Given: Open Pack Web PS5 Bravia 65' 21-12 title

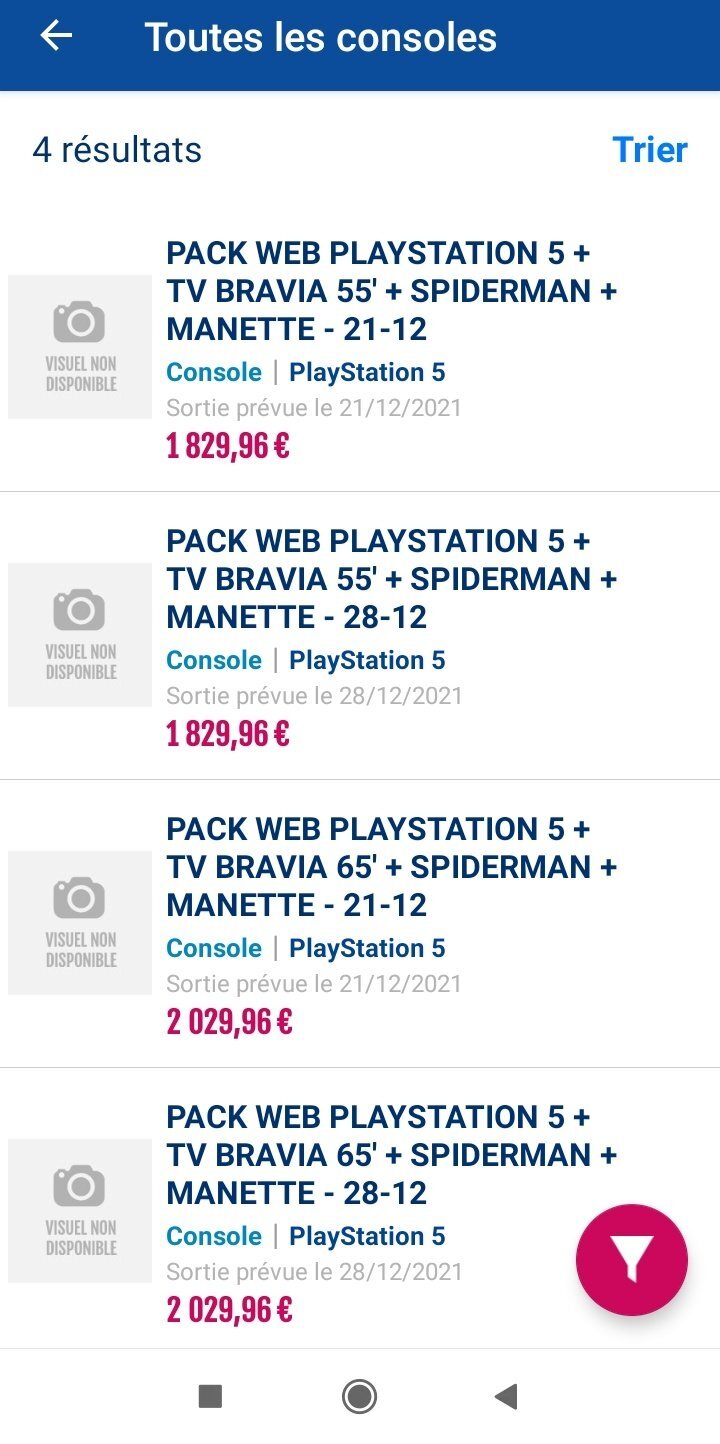Looking at the screenshot, I should [x=392, y=867].
